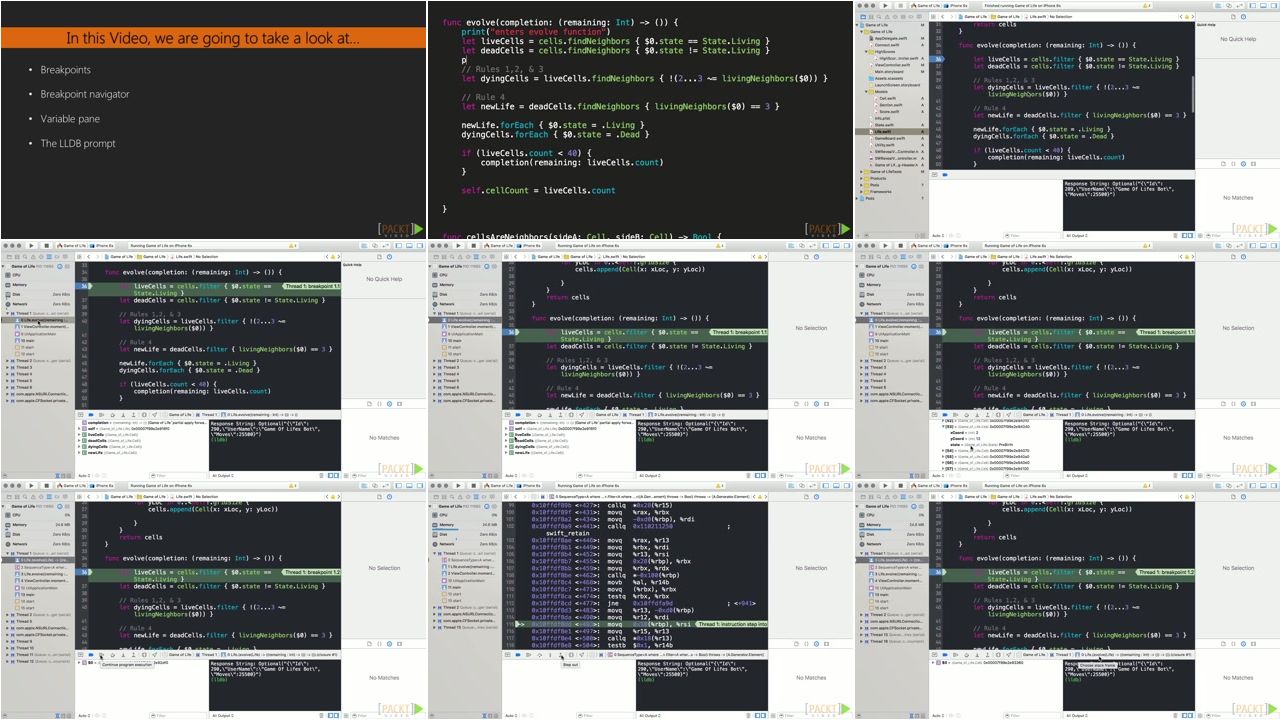The width and height of the screenshot is (1281, 720).
Task: Click the xCoord variable row
Action: (x=965, y=433)
